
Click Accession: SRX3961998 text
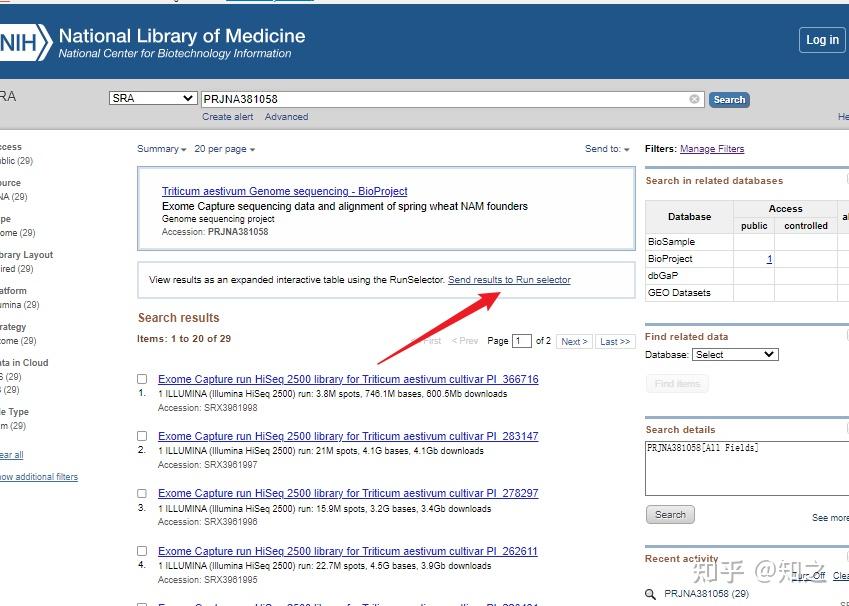coord(207,408)
